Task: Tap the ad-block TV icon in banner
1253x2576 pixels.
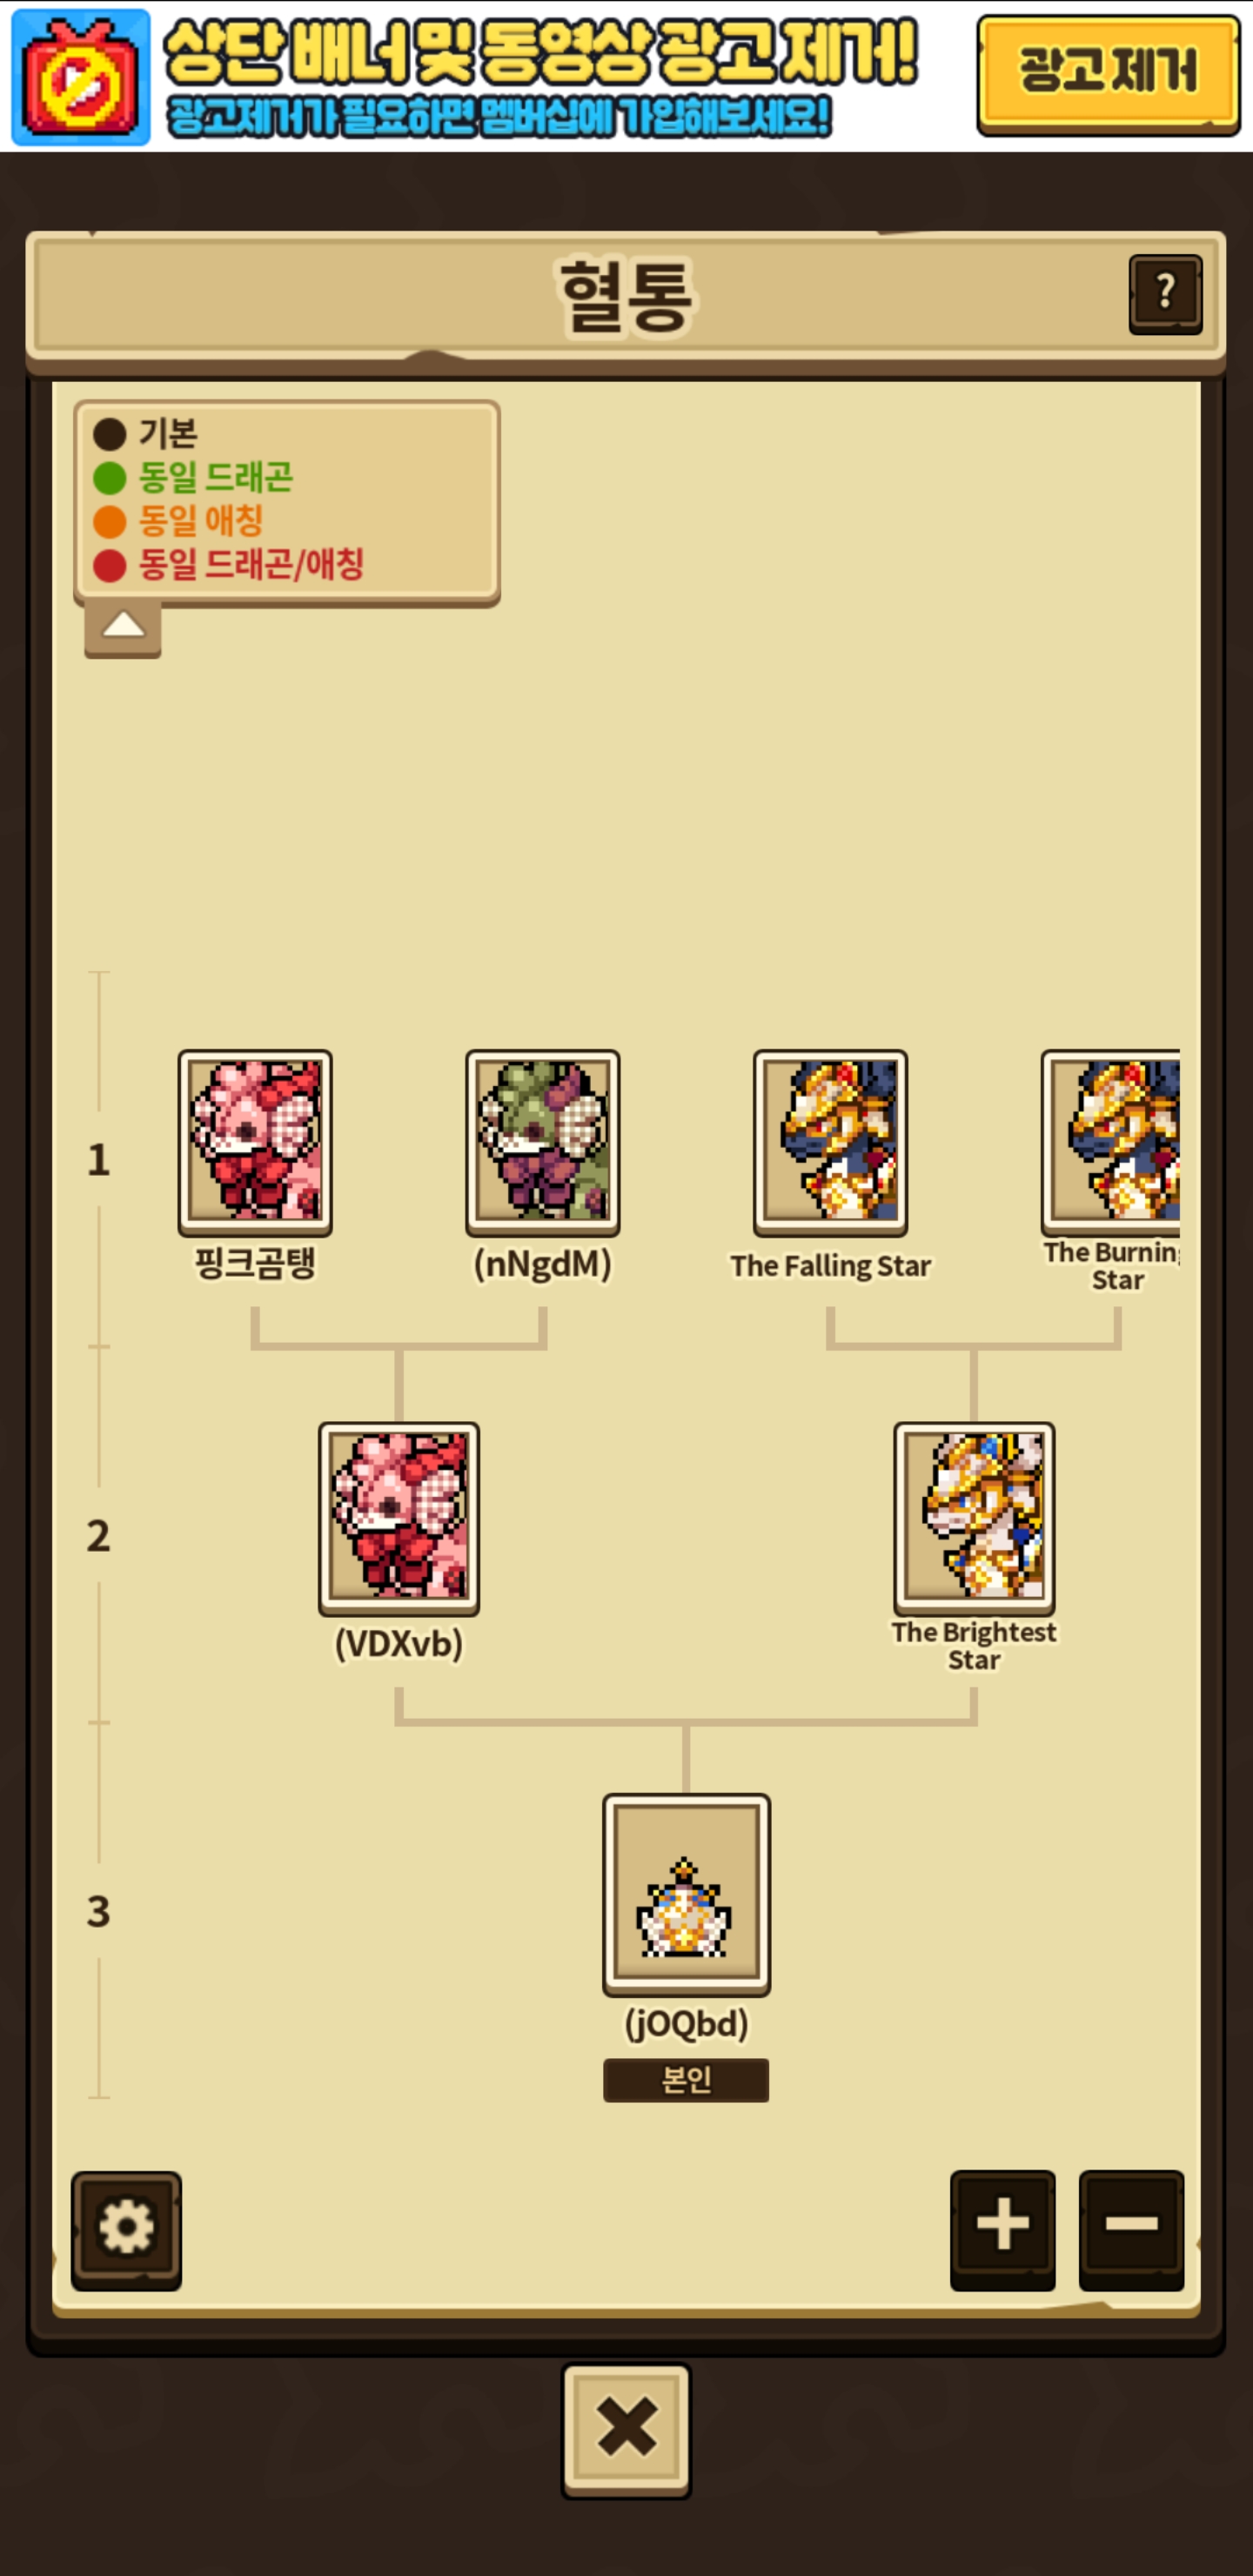Action: pos(80,77)
